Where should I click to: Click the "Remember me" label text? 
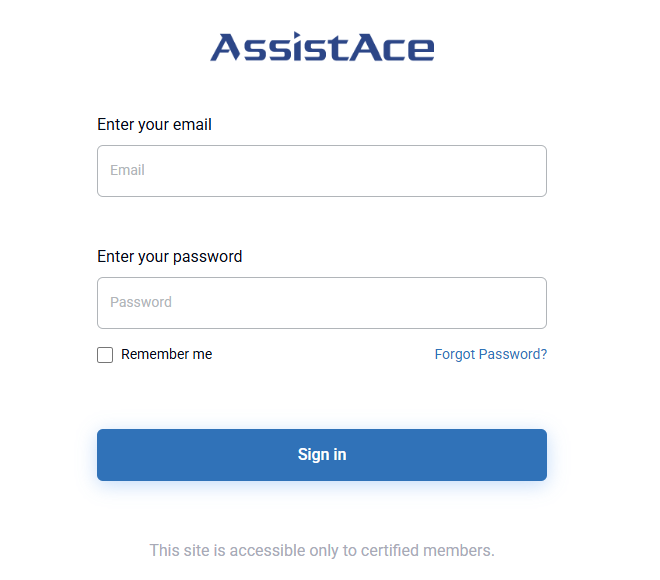point(166,354)
